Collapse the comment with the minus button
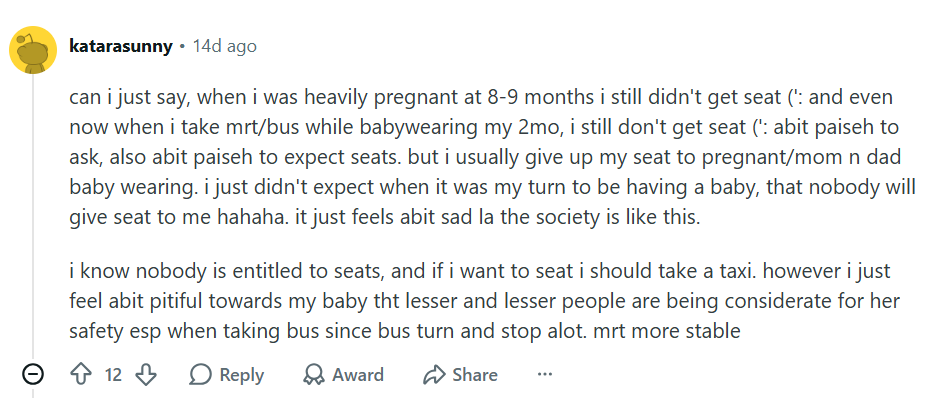This screenshot has height=398, width=928. coord(33,374)
